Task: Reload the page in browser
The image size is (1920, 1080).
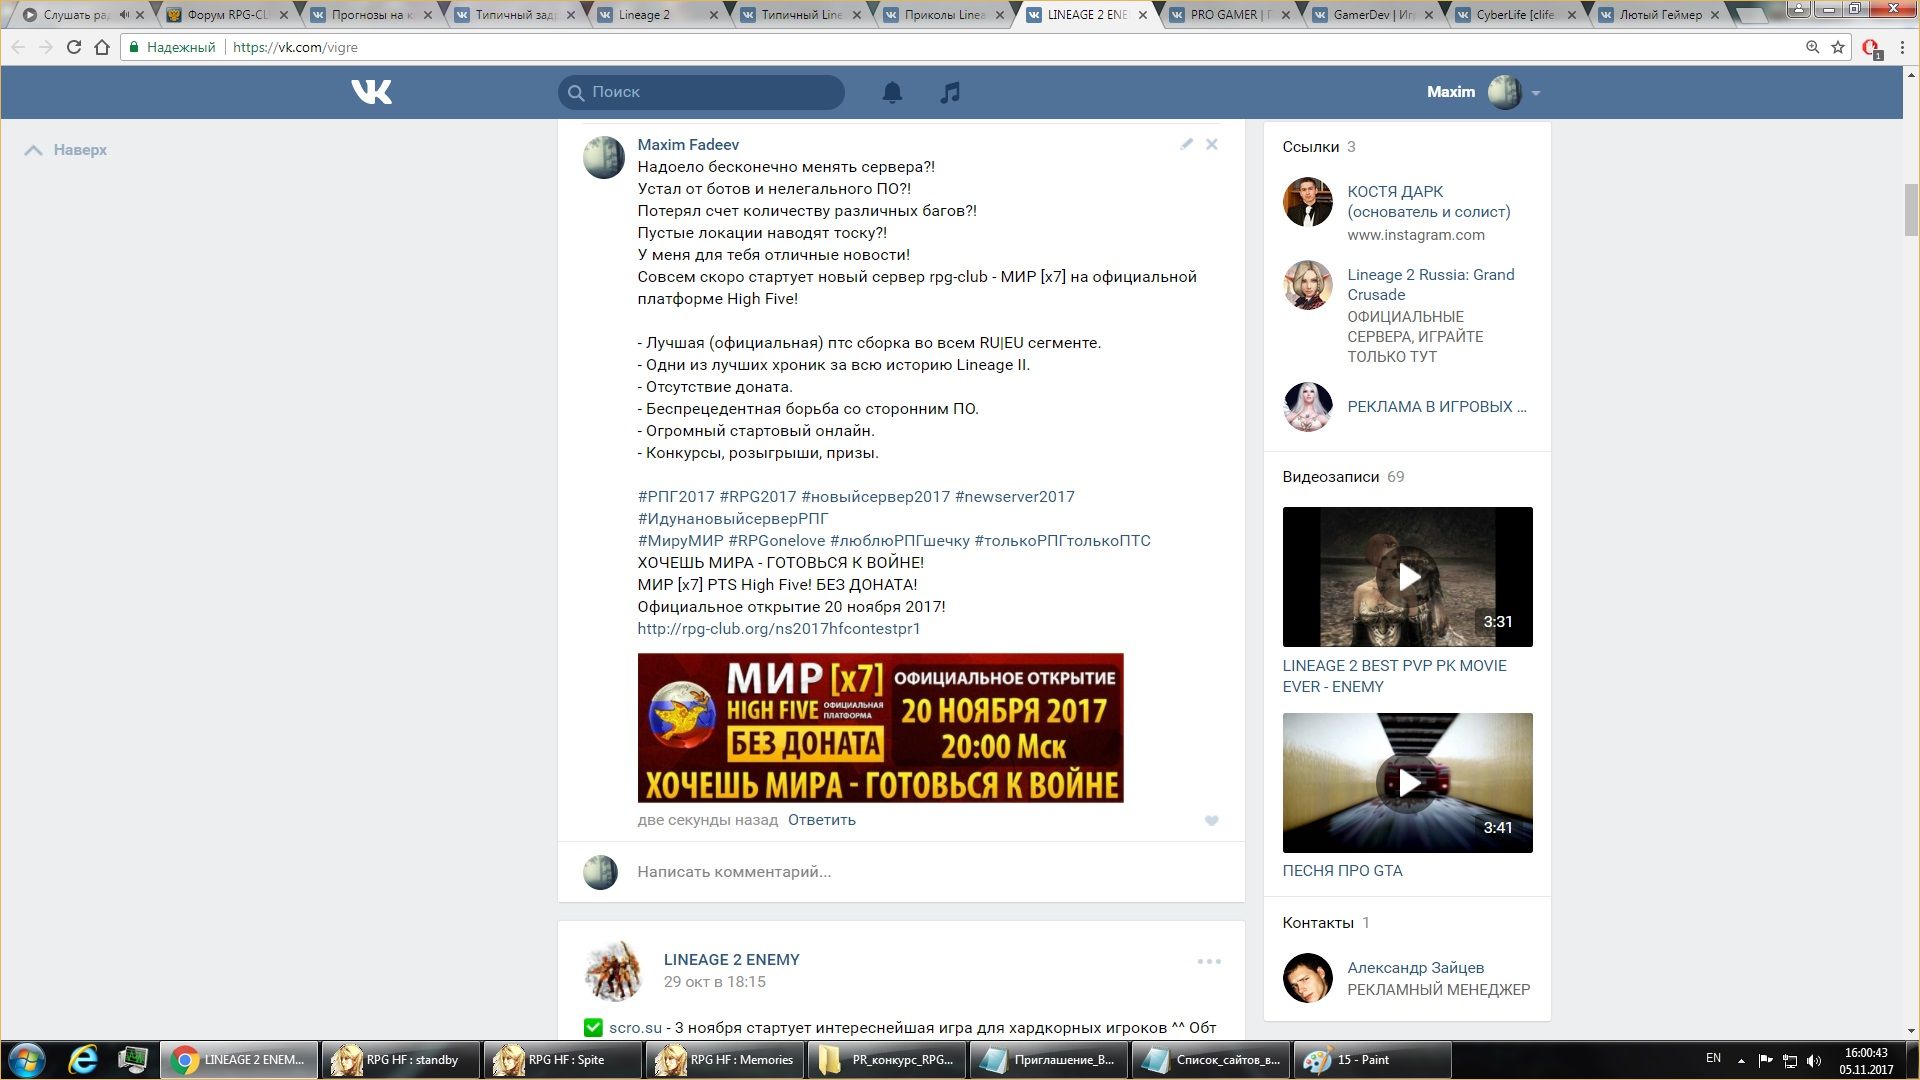Action: point(73,47)
